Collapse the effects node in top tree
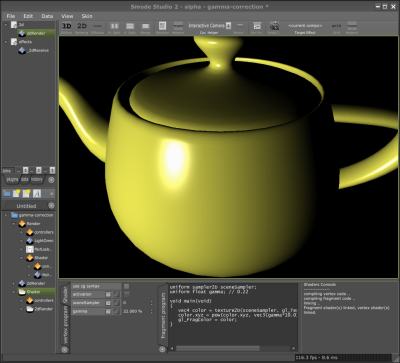 pos(6,42)
